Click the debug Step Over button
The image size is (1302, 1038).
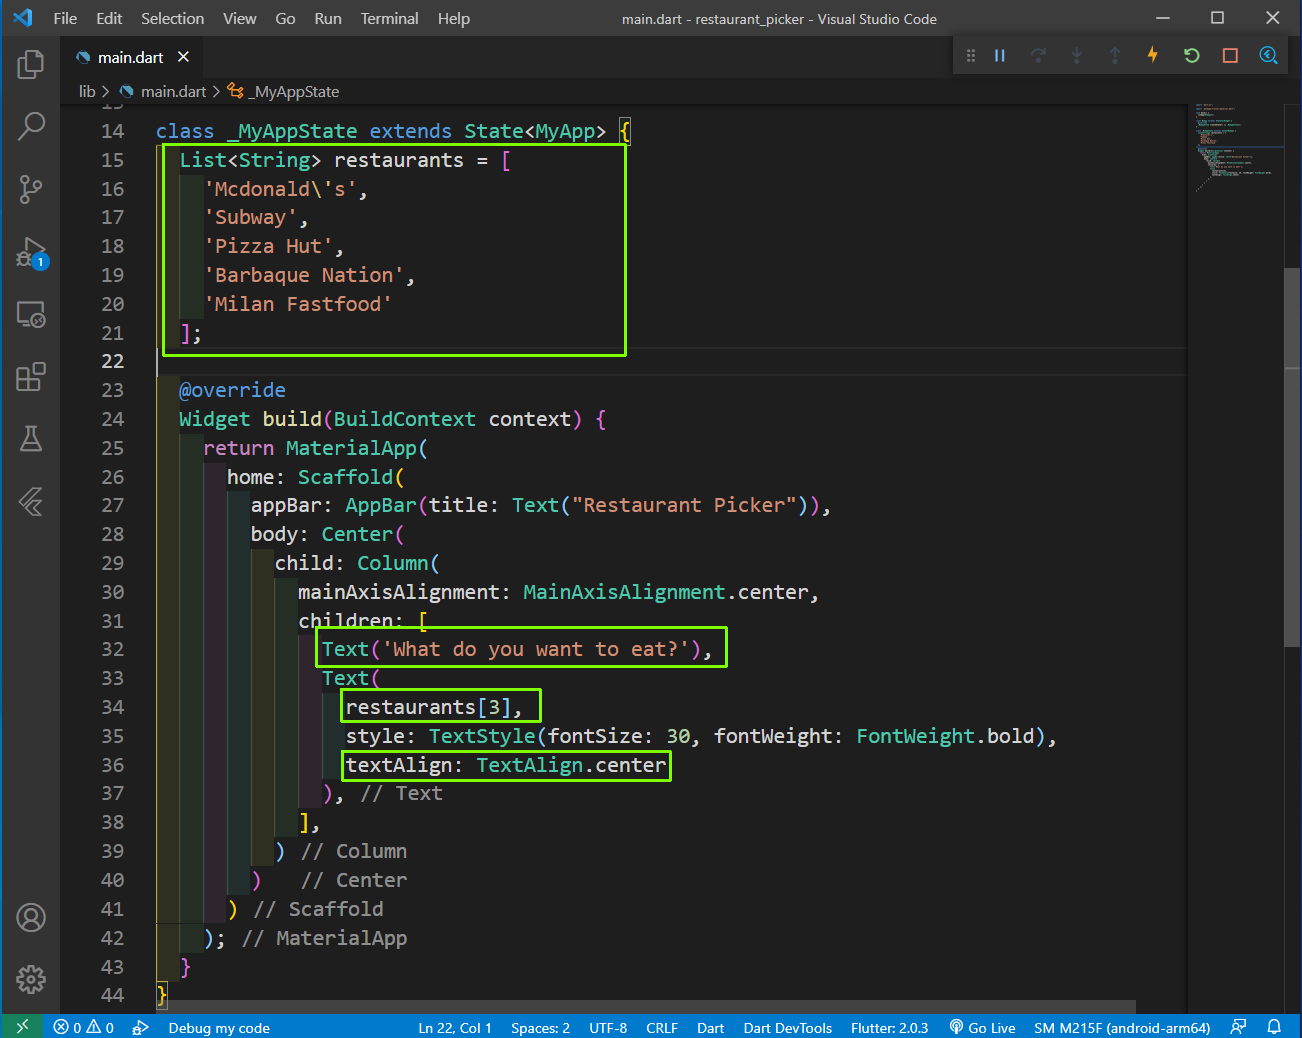tap(1038, 55)
